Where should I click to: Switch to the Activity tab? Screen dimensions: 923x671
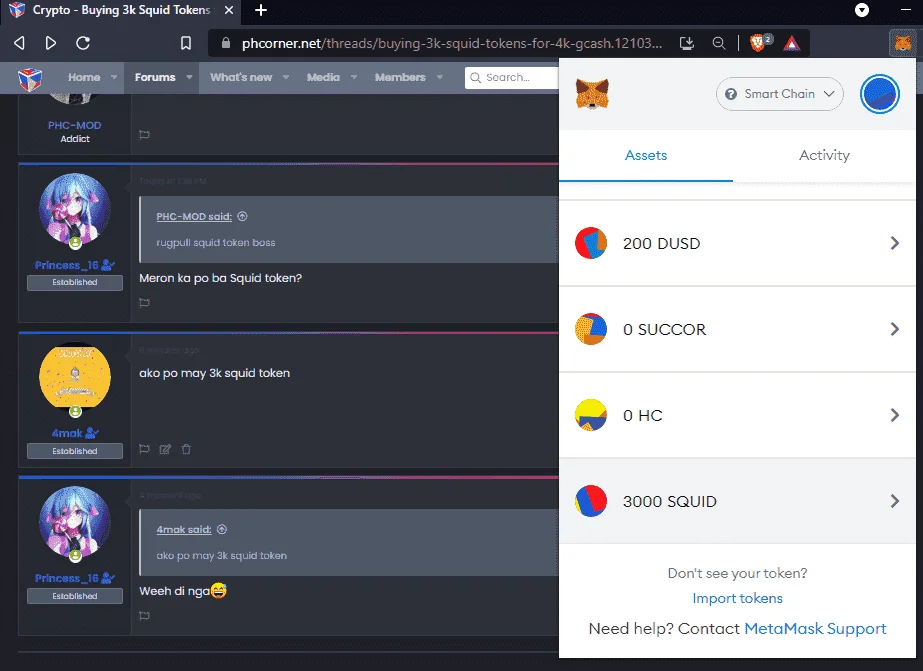[824, 155]
